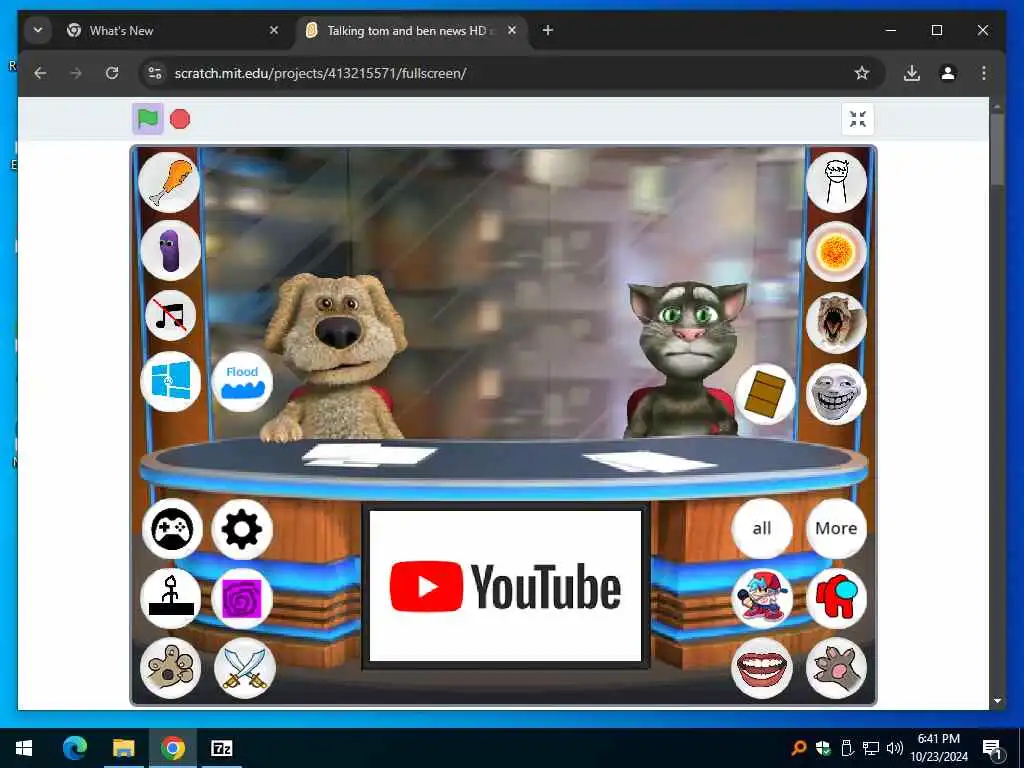Open the notification center
This screenshot has height=768, width=1024.
tap(991, 748)
